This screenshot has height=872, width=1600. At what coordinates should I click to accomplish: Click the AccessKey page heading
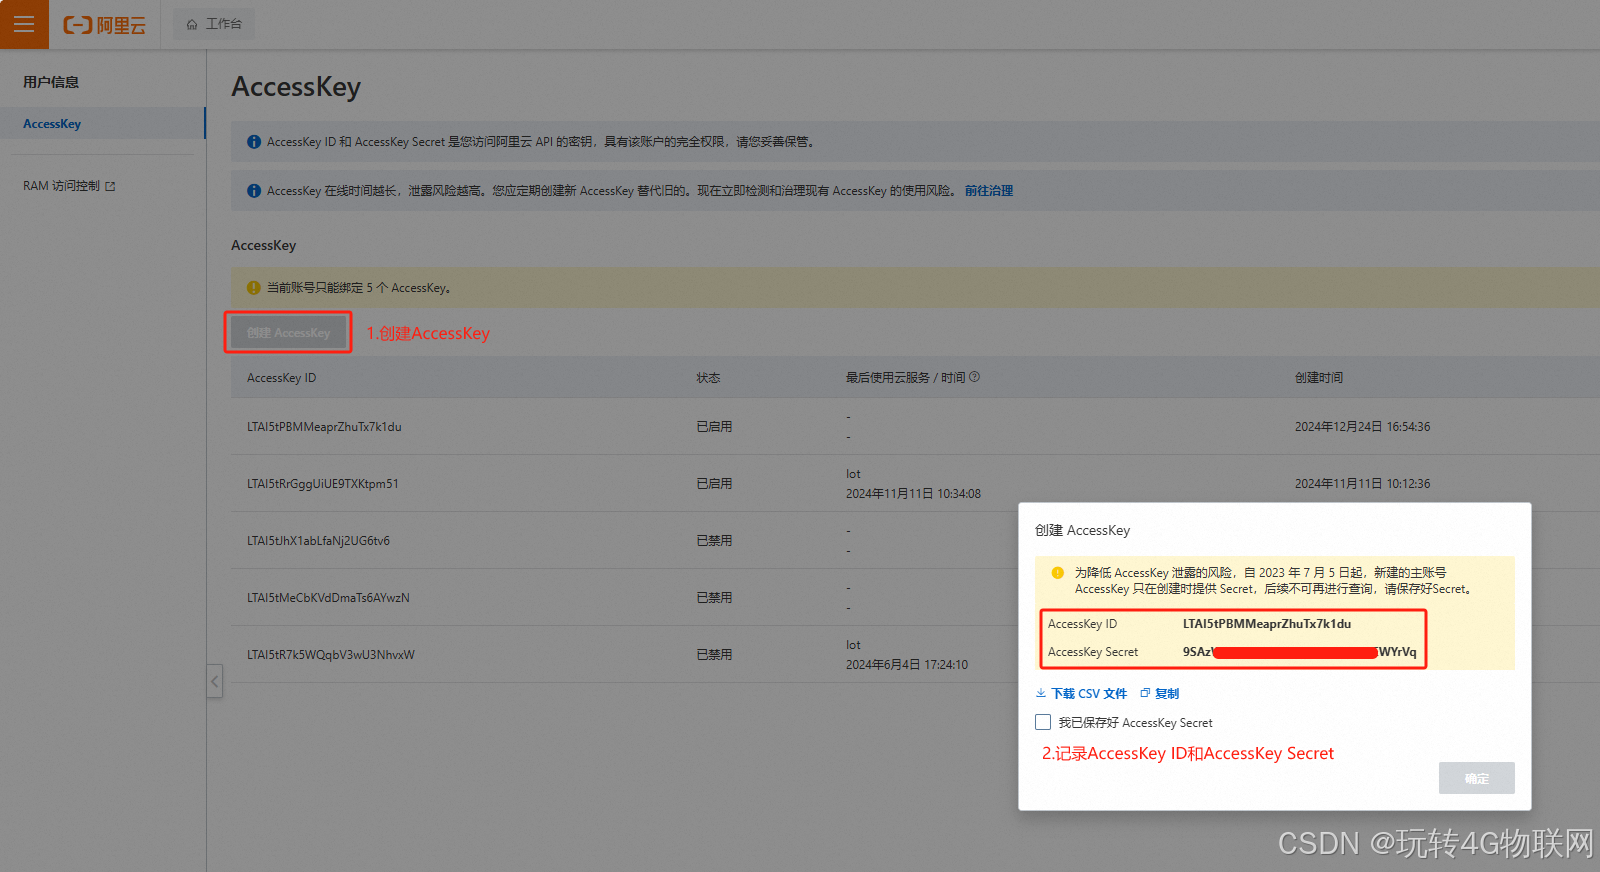[296, 87]
